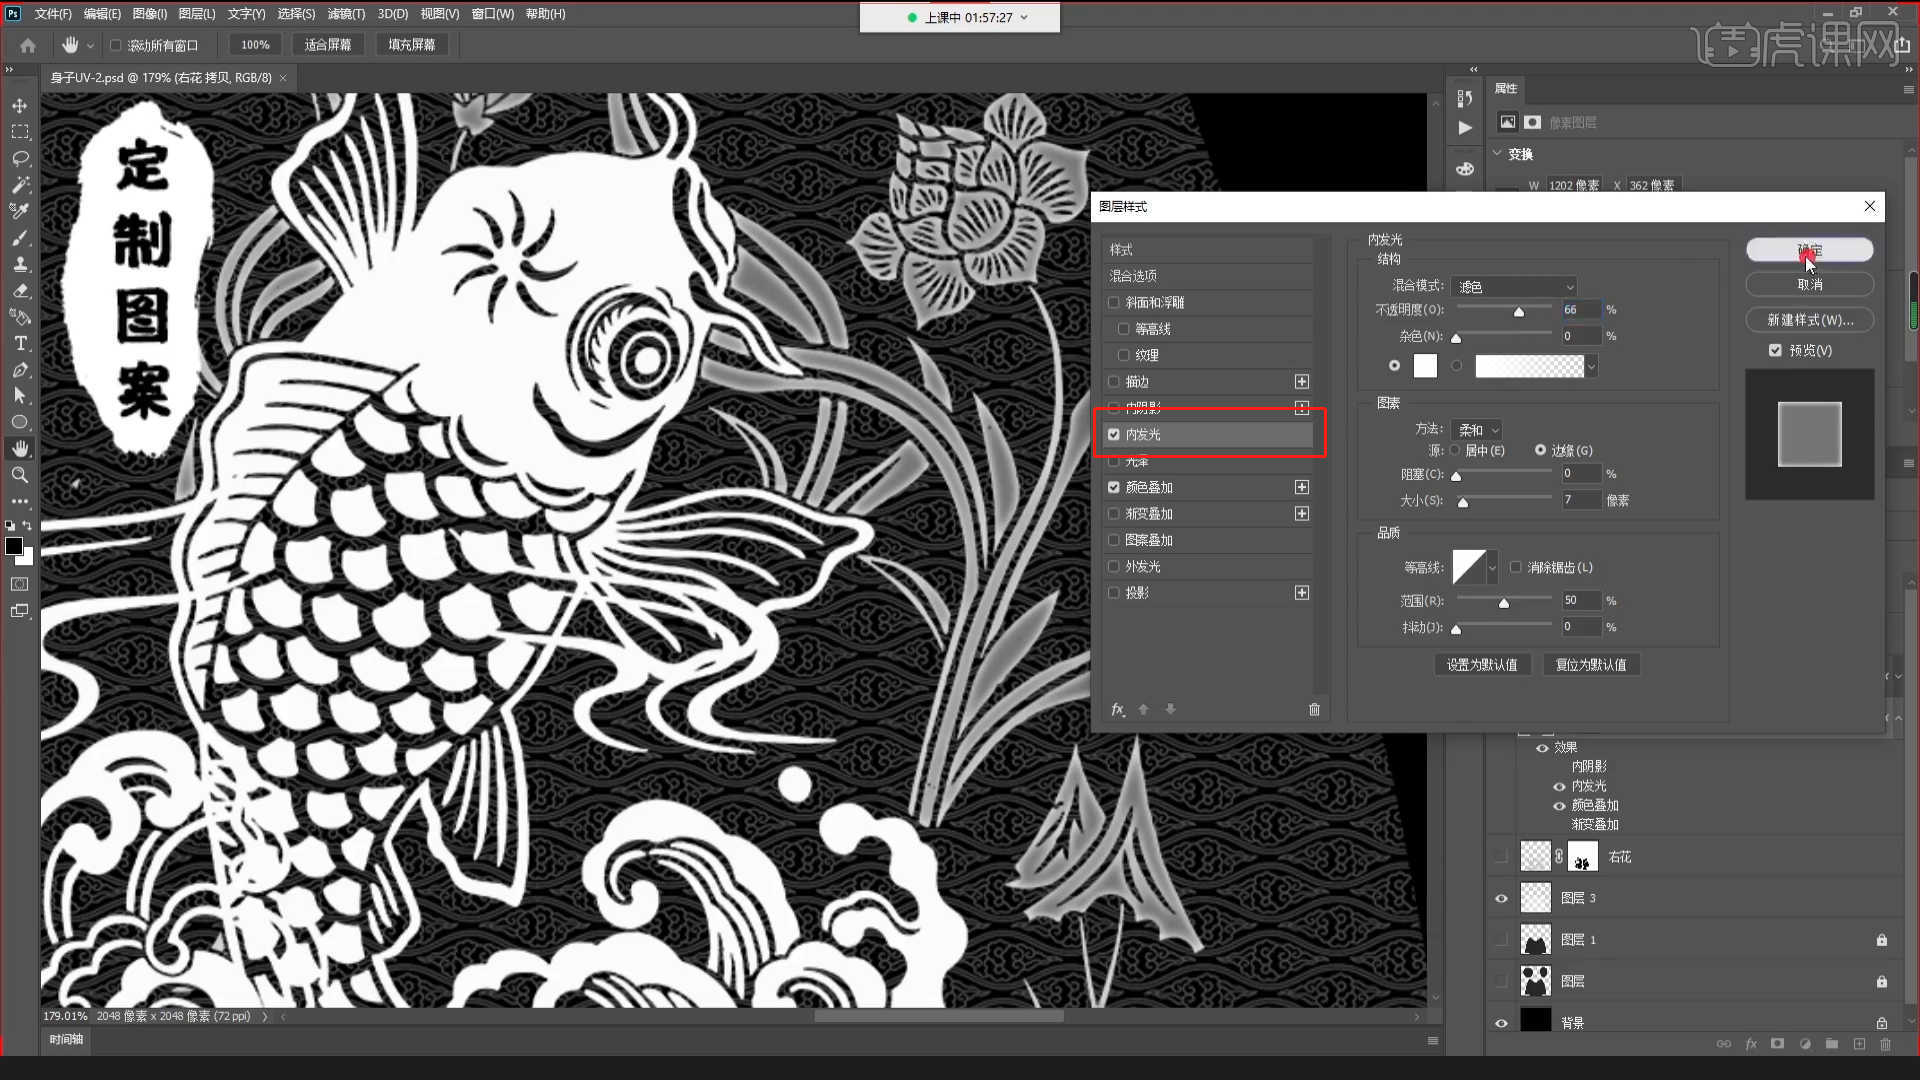This screenshot has width=1920, height=1080.
Task: Click Reset to Default button
Action: click(x=1590, y=665)
